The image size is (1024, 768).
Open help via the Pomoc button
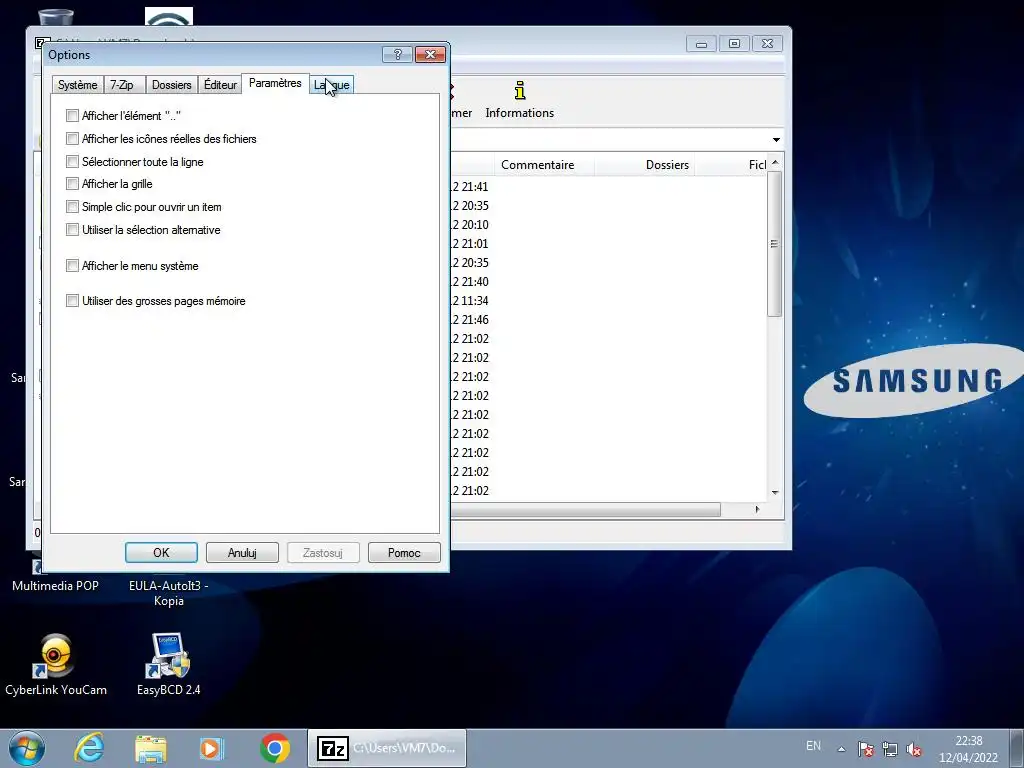tap(404, 552)
